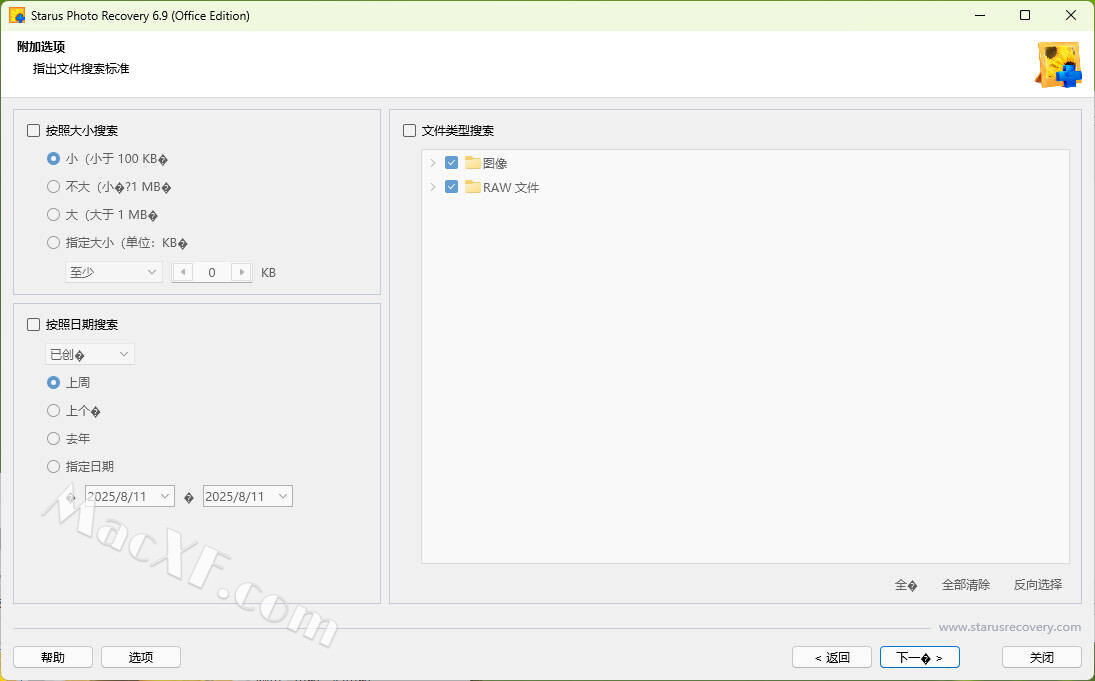The width and height of the screenshot is (1095, 681).
Task: Expand the 图像 tree node
Action: [x=433, y=163]
